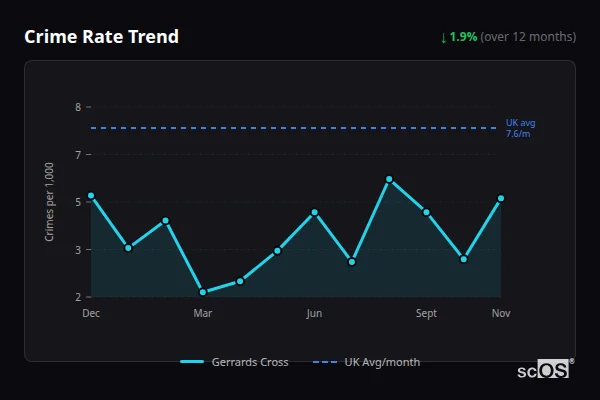Click the 'Nov' x-axis label
The image size is (600, 400).
click(501, 313)
